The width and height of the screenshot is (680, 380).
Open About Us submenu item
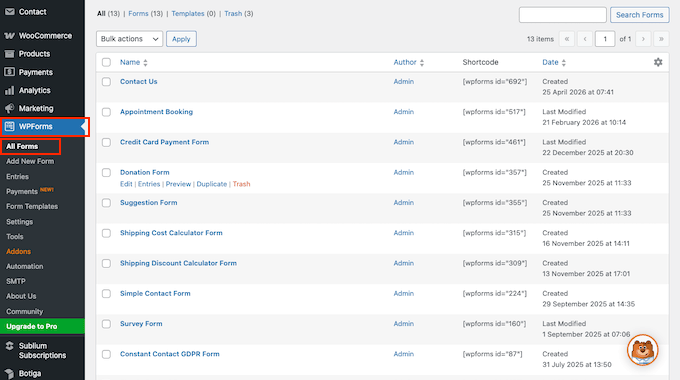[x=21, y=296]
